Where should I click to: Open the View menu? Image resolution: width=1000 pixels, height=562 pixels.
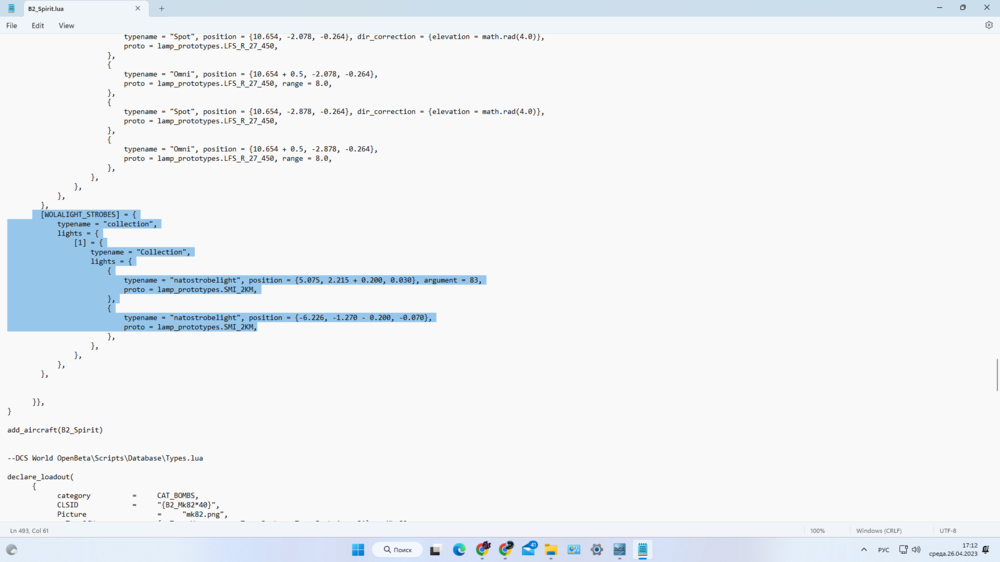tap(66, 26)
